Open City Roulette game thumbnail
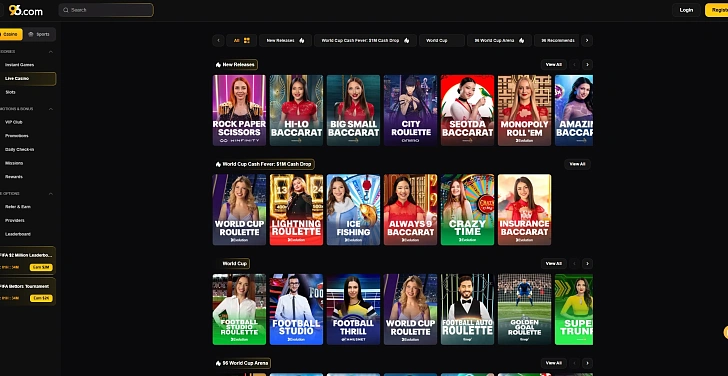Image resolution: width=728 pixels, height=376 pixels. click(410, 110)
